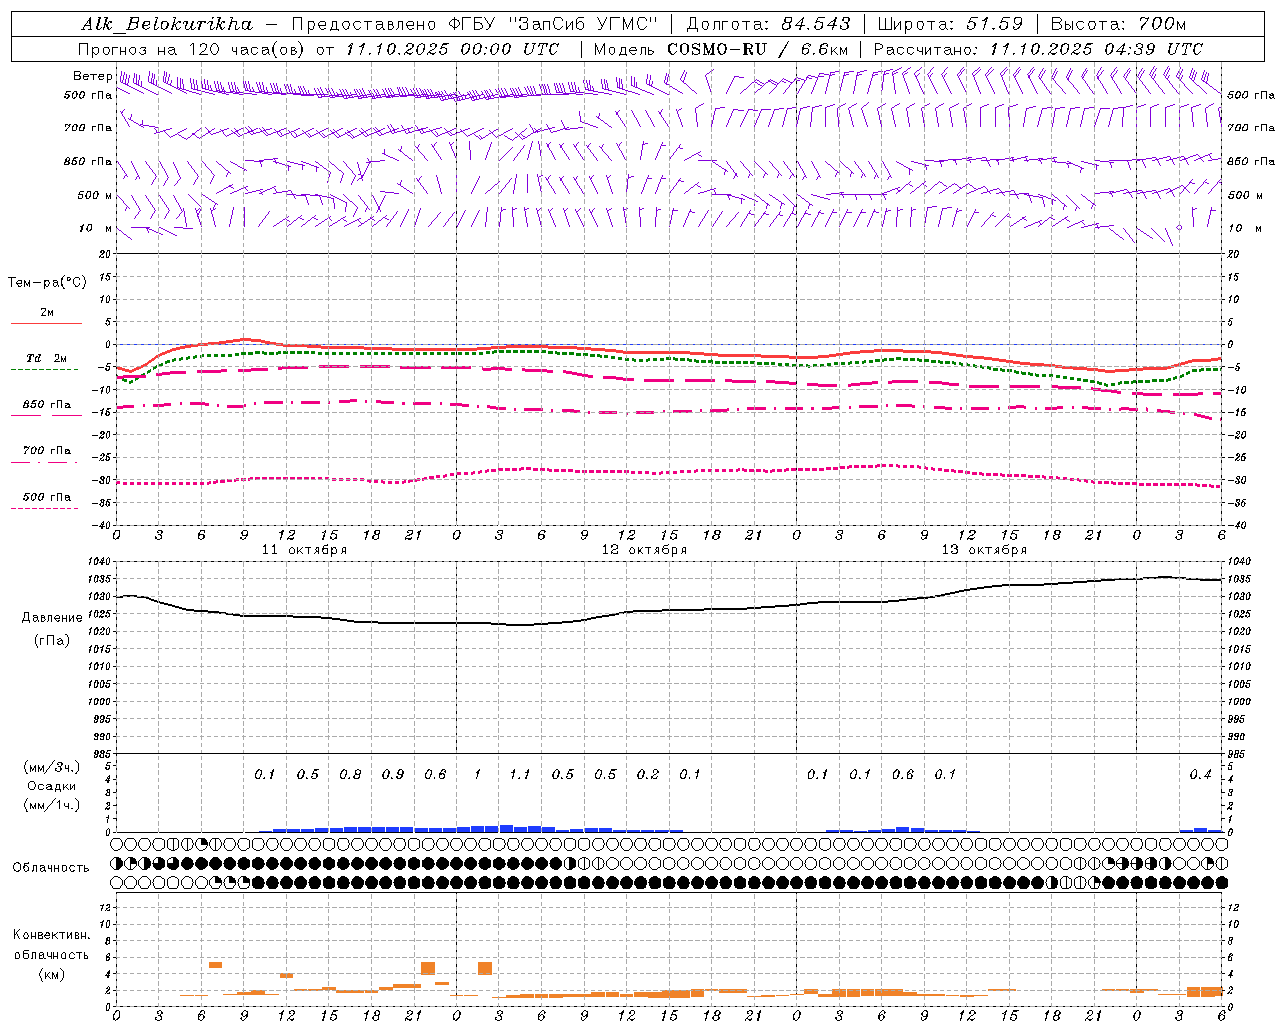This screenshot has height=1024, width=1280.
Task: Click the station name Alk_Belokurikha in the header
Action: pyautogui.click(x=166, y=24)
